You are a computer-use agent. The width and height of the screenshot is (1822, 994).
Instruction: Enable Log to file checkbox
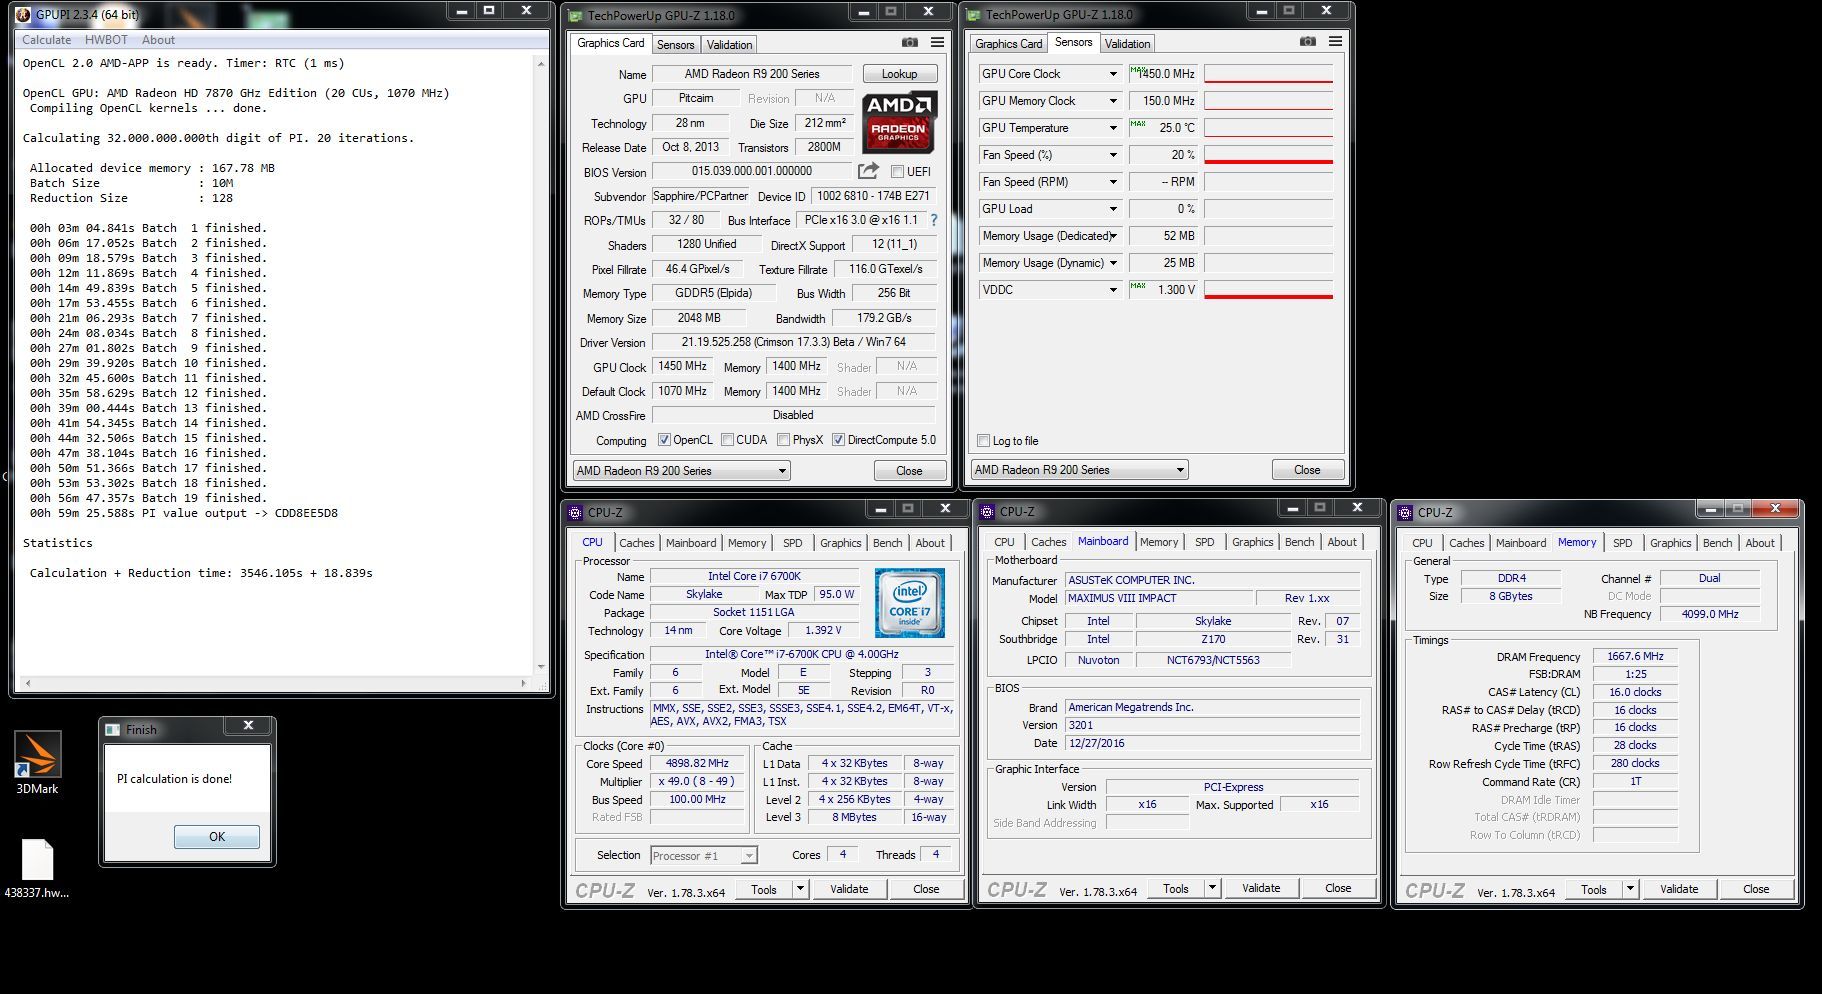(x=984, y=441)
